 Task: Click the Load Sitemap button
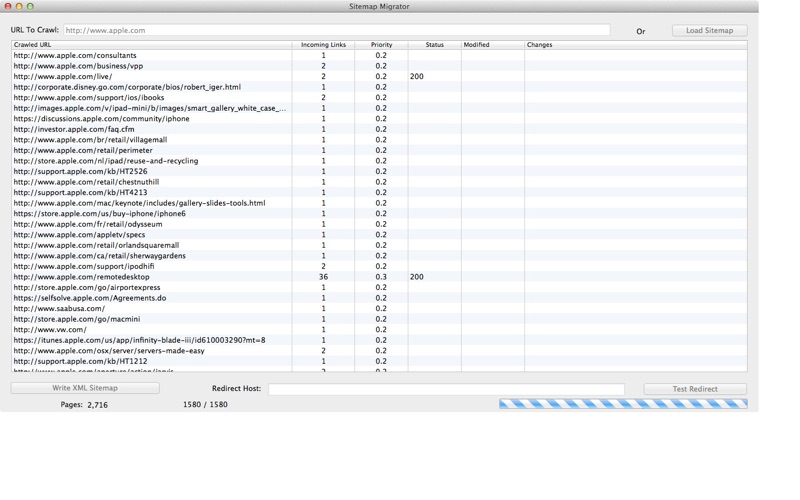point(709,31)
